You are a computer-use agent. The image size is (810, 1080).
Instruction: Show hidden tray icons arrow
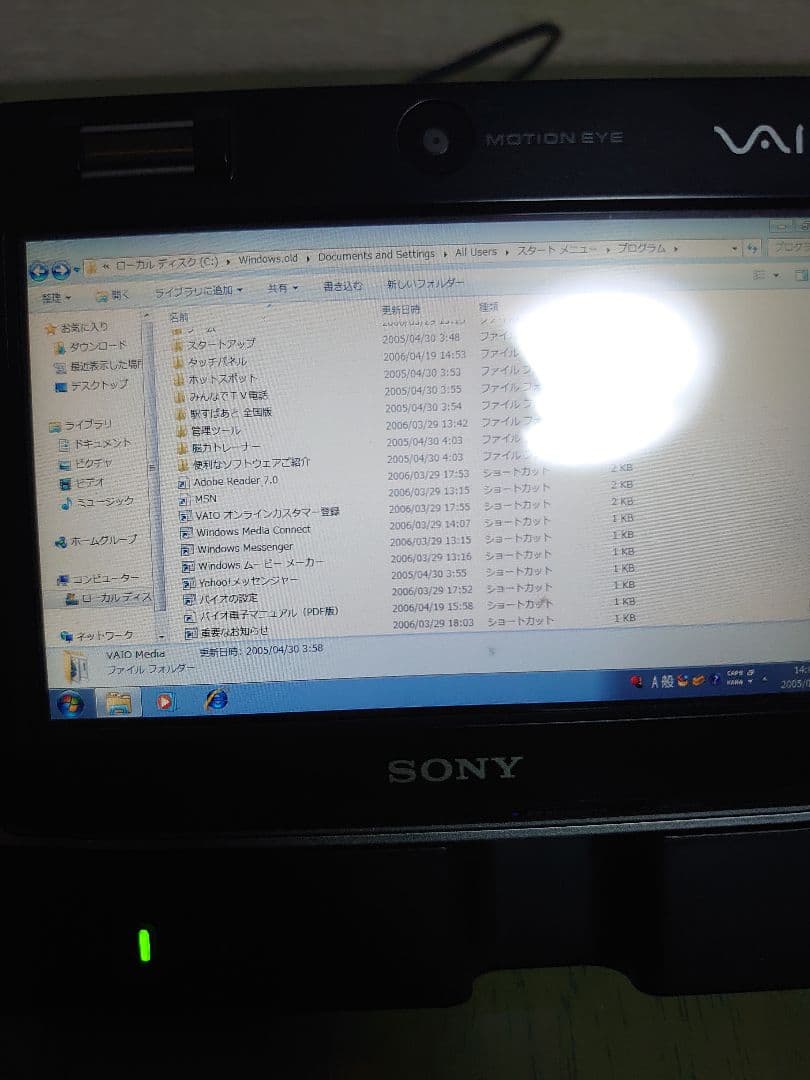[x=765, y=679]
